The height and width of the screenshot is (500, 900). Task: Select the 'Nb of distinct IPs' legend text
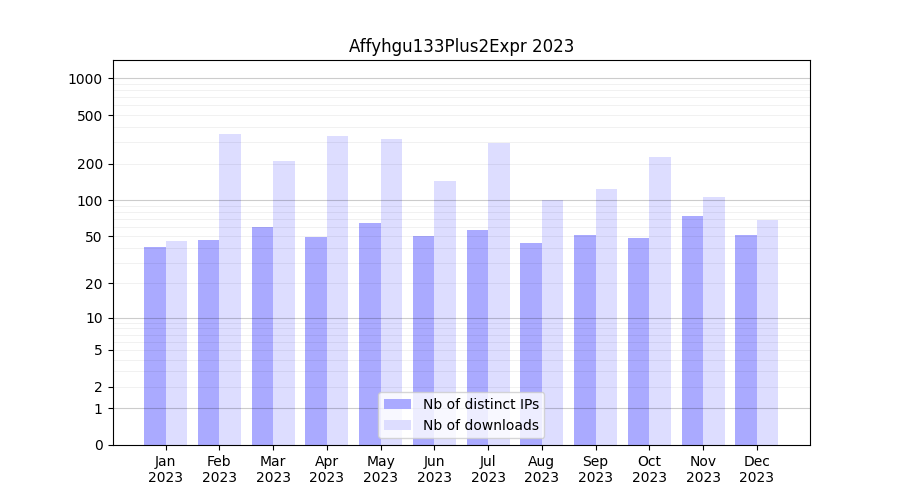480,404
